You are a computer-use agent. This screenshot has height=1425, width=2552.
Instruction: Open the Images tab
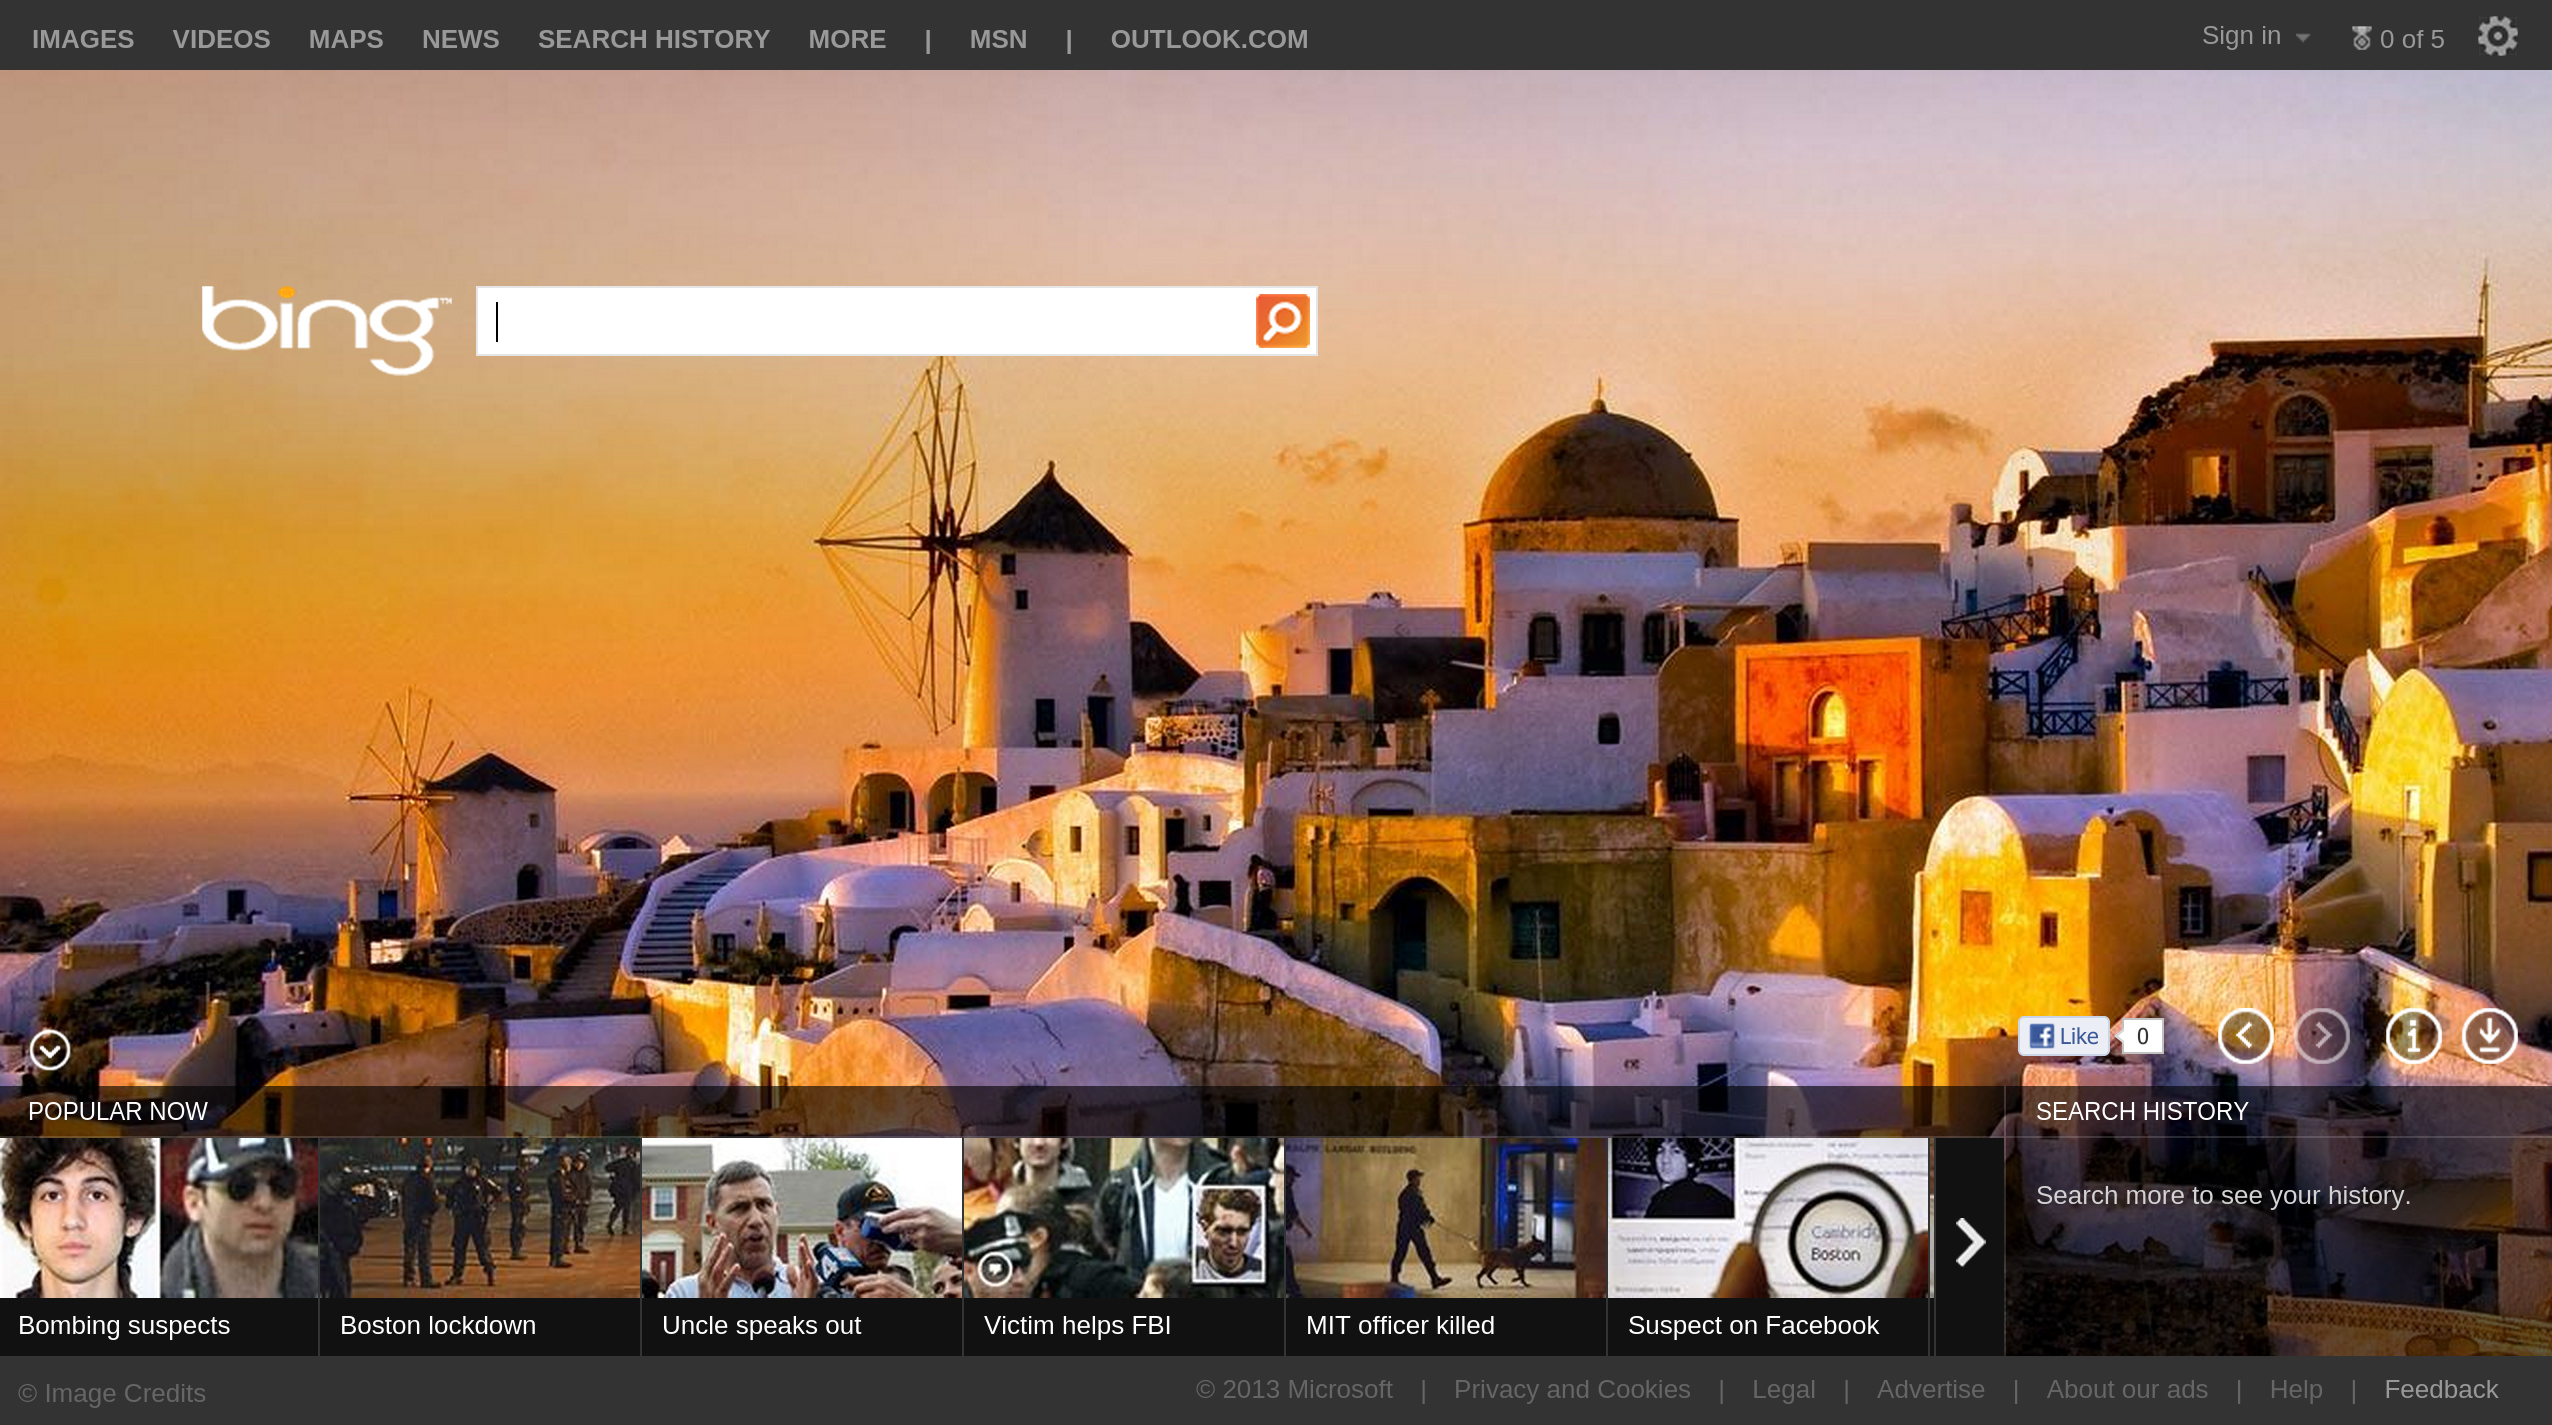(x=83, y=39)
